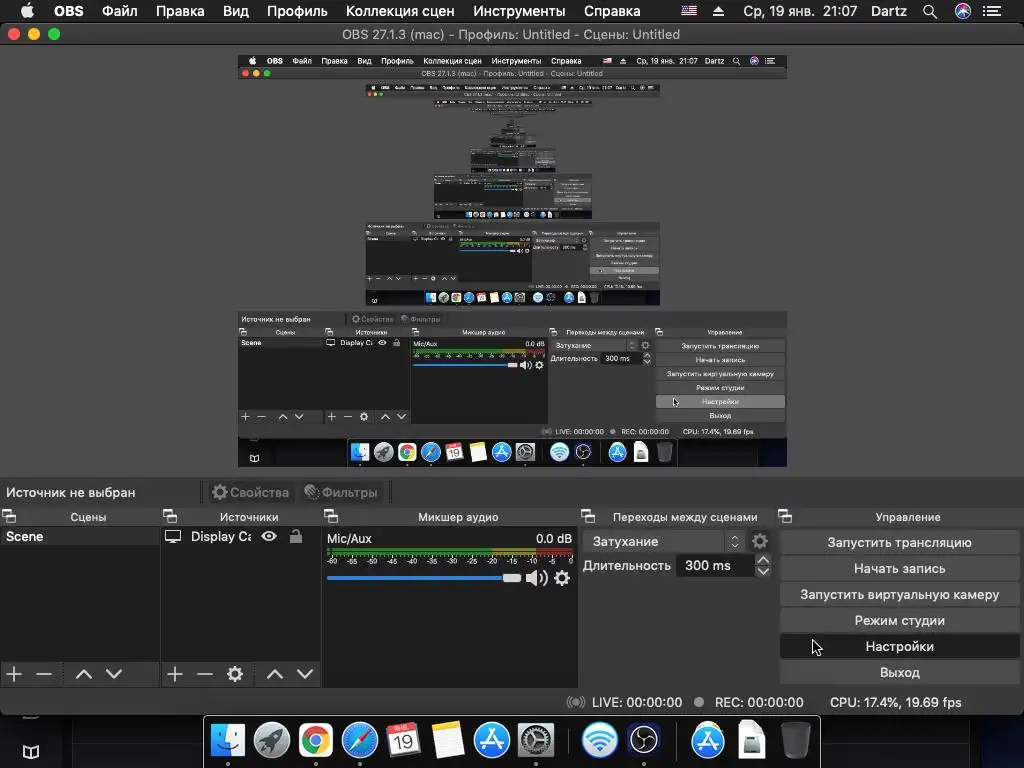Open Notification Center list icon
This screenshot has width=1024, height=768.
(992, 11)
